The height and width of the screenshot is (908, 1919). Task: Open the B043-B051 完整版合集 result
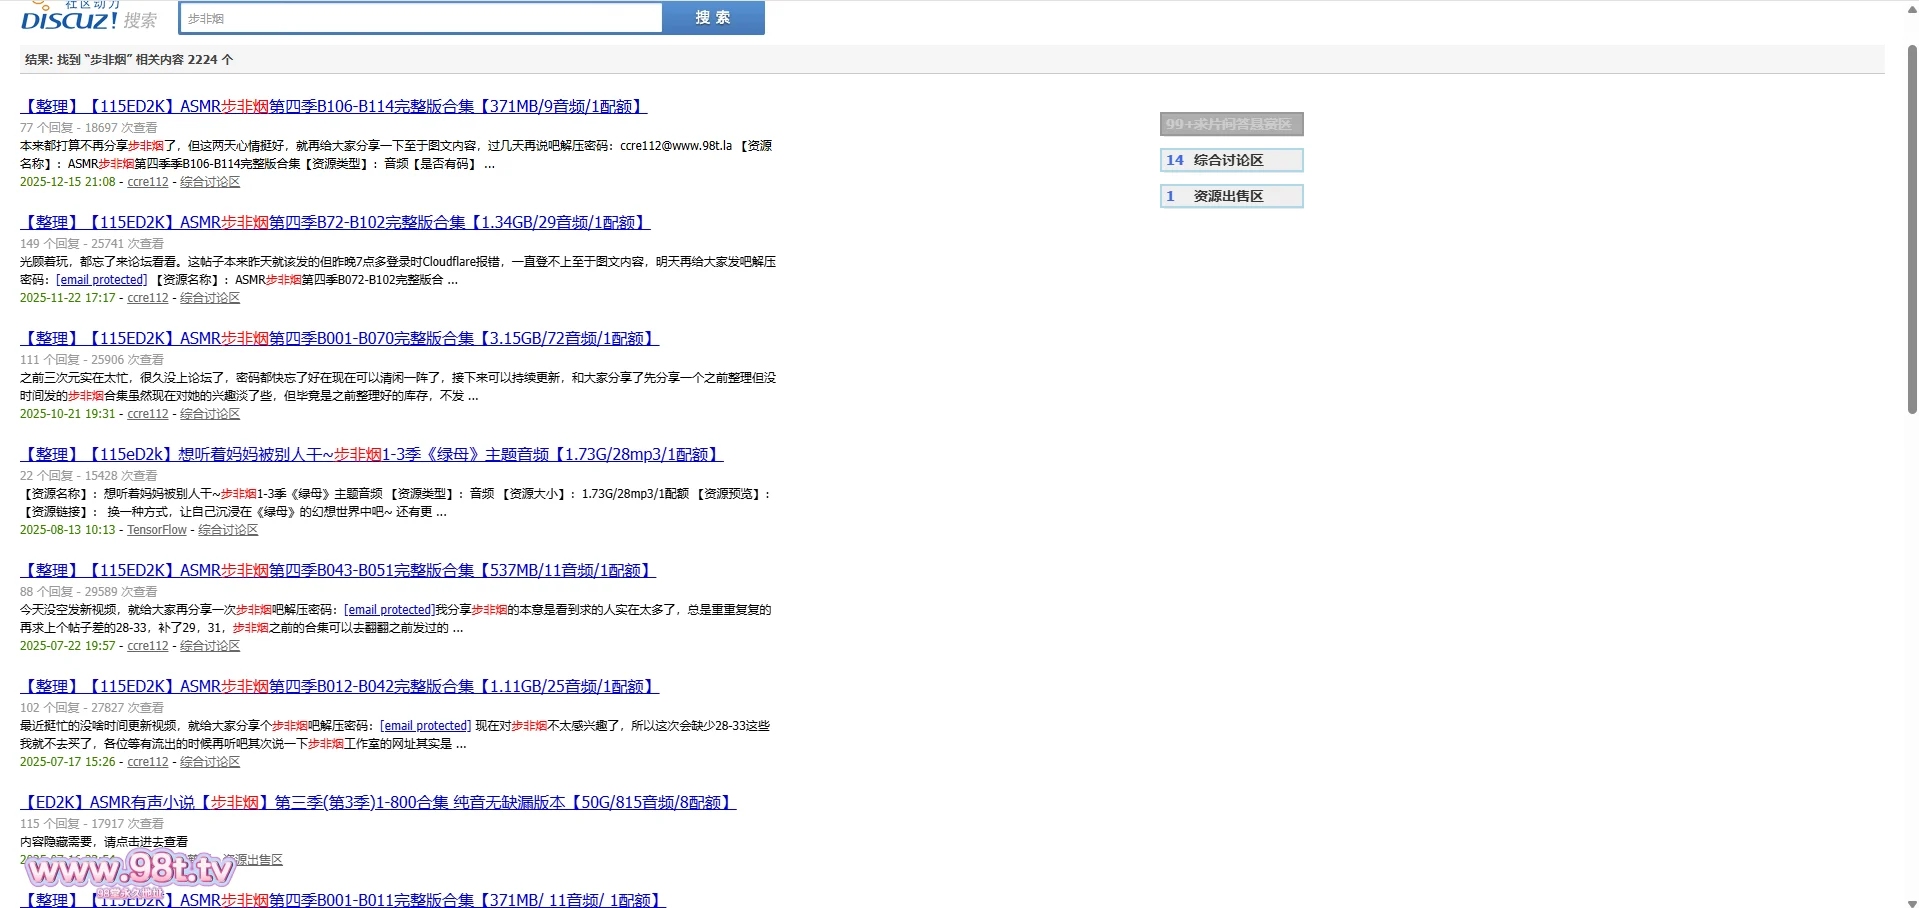tap(337, 570)
